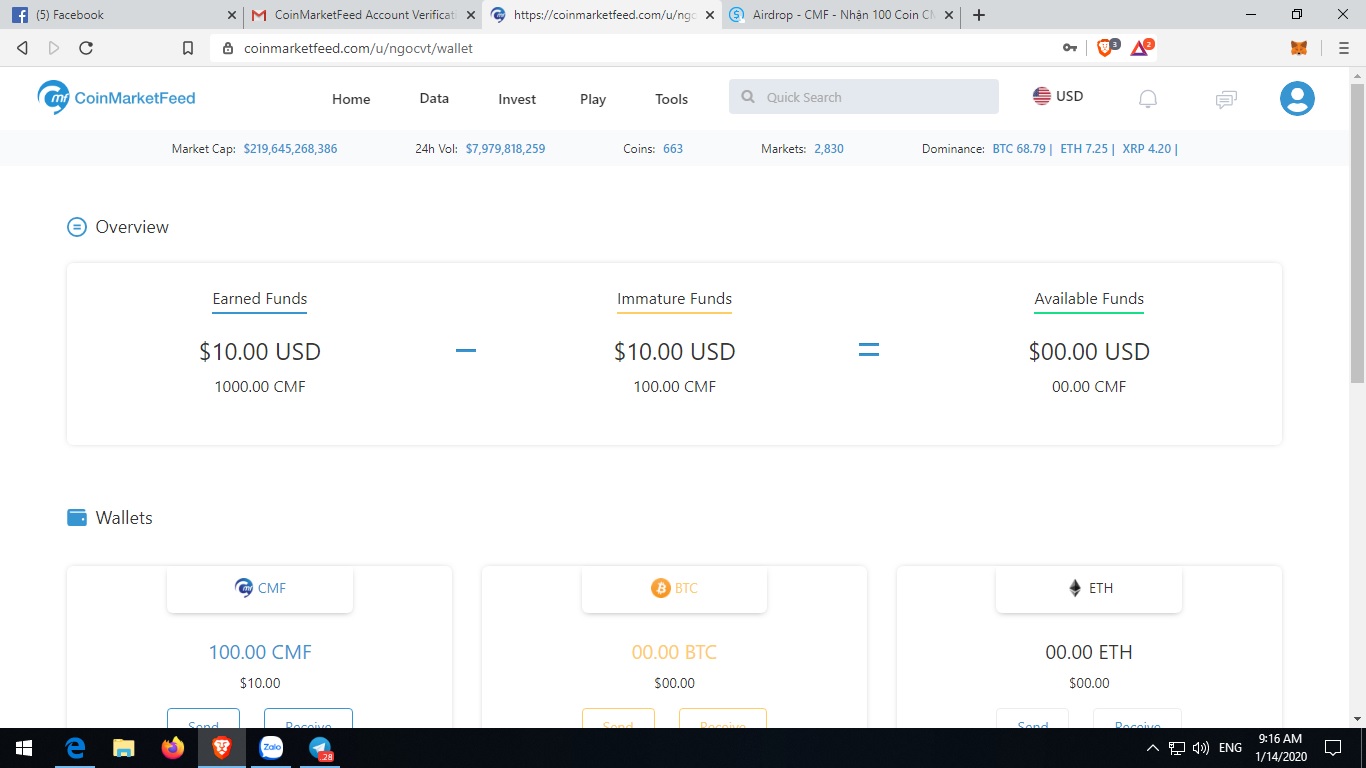Reload the page
The image size is (1366, 768).
pos(86,48)
